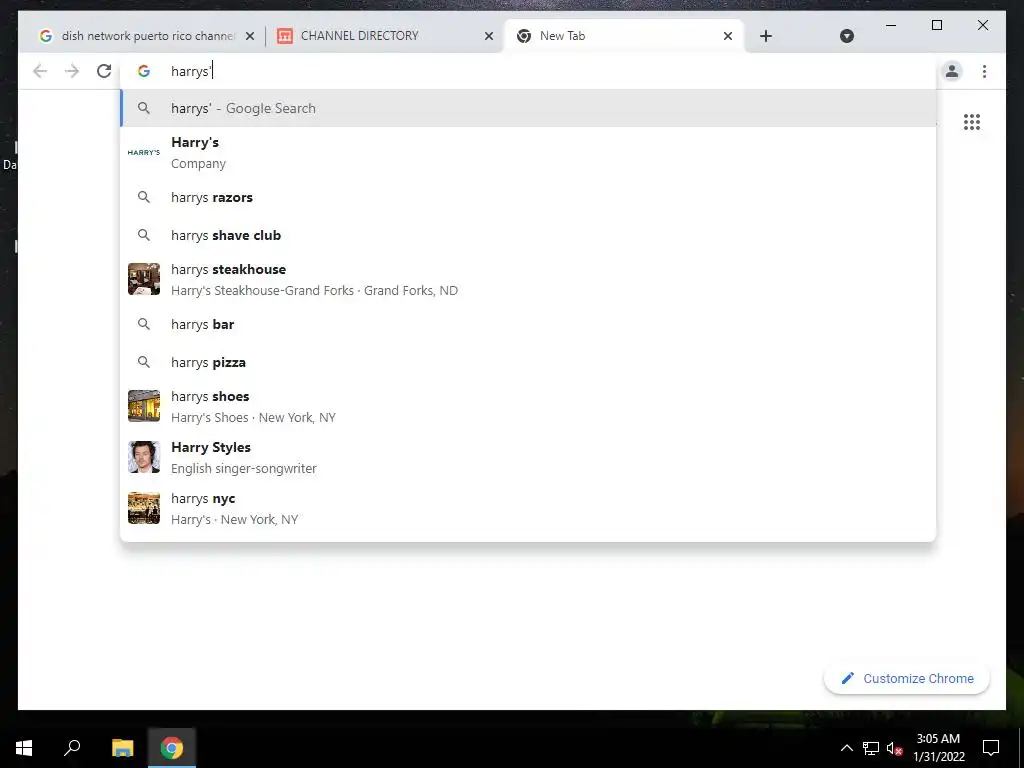The width and height of the screenshot is (1024, 768).
Task: Select harrys bar suggestion
Action: pos(528,325)
